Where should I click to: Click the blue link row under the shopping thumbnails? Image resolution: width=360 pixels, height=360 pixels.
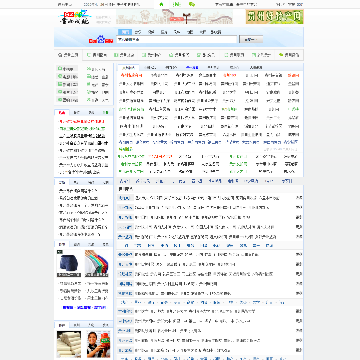click(84, 307)
